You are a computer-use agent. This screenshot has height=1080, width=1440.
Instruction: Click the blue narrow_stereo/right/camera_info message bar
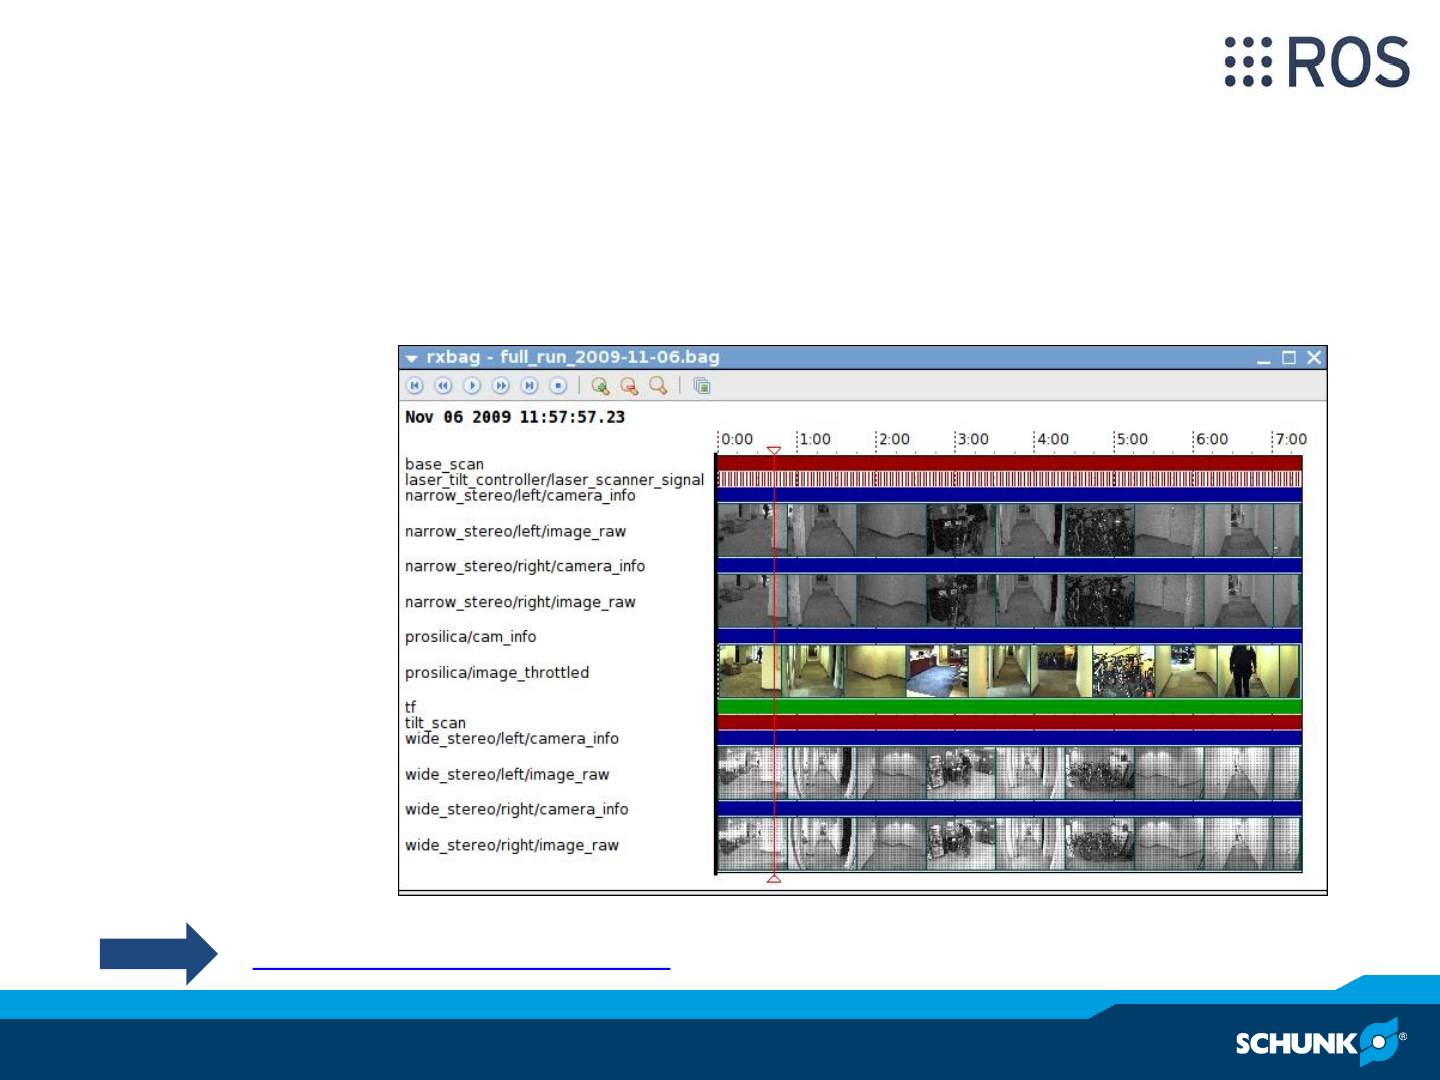[x=1010, y=565]
